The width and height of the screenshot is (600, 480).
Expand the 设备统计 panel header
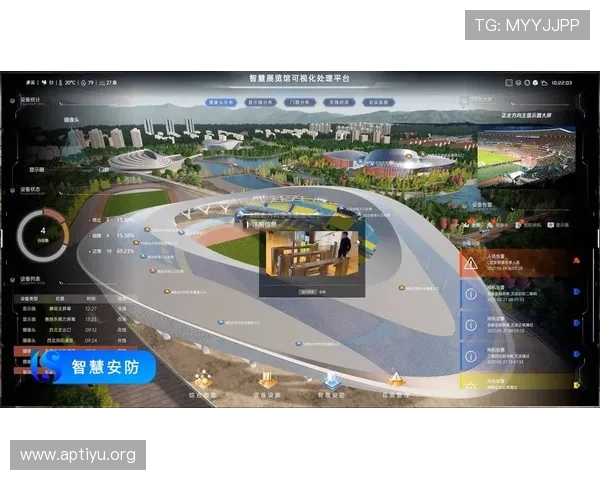(30, 100)
